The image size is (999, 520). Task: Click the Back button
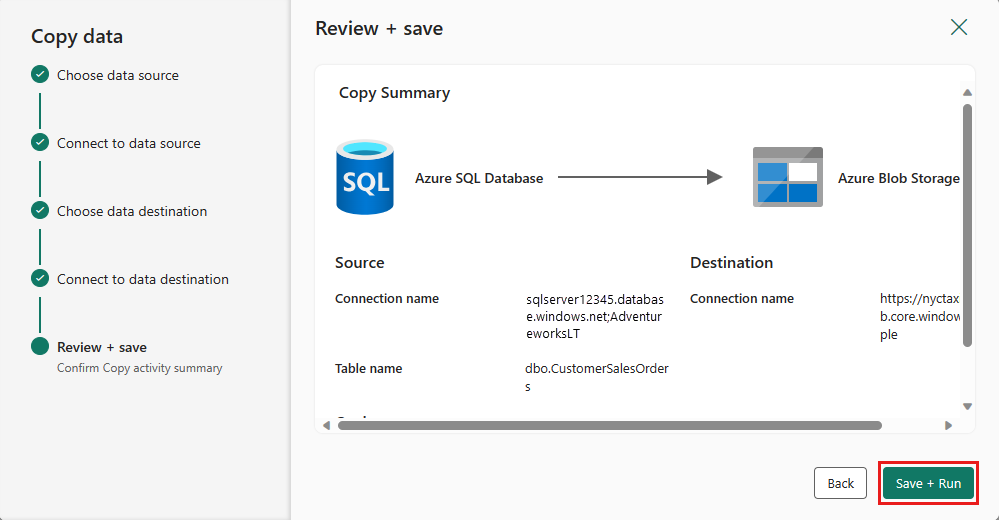pyautogui.click(x=840, y=483)
